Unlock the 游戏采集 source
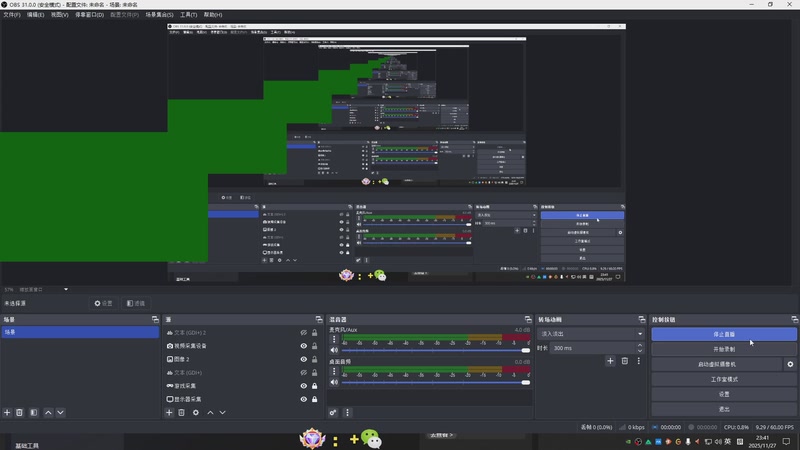 pos(314,386)
